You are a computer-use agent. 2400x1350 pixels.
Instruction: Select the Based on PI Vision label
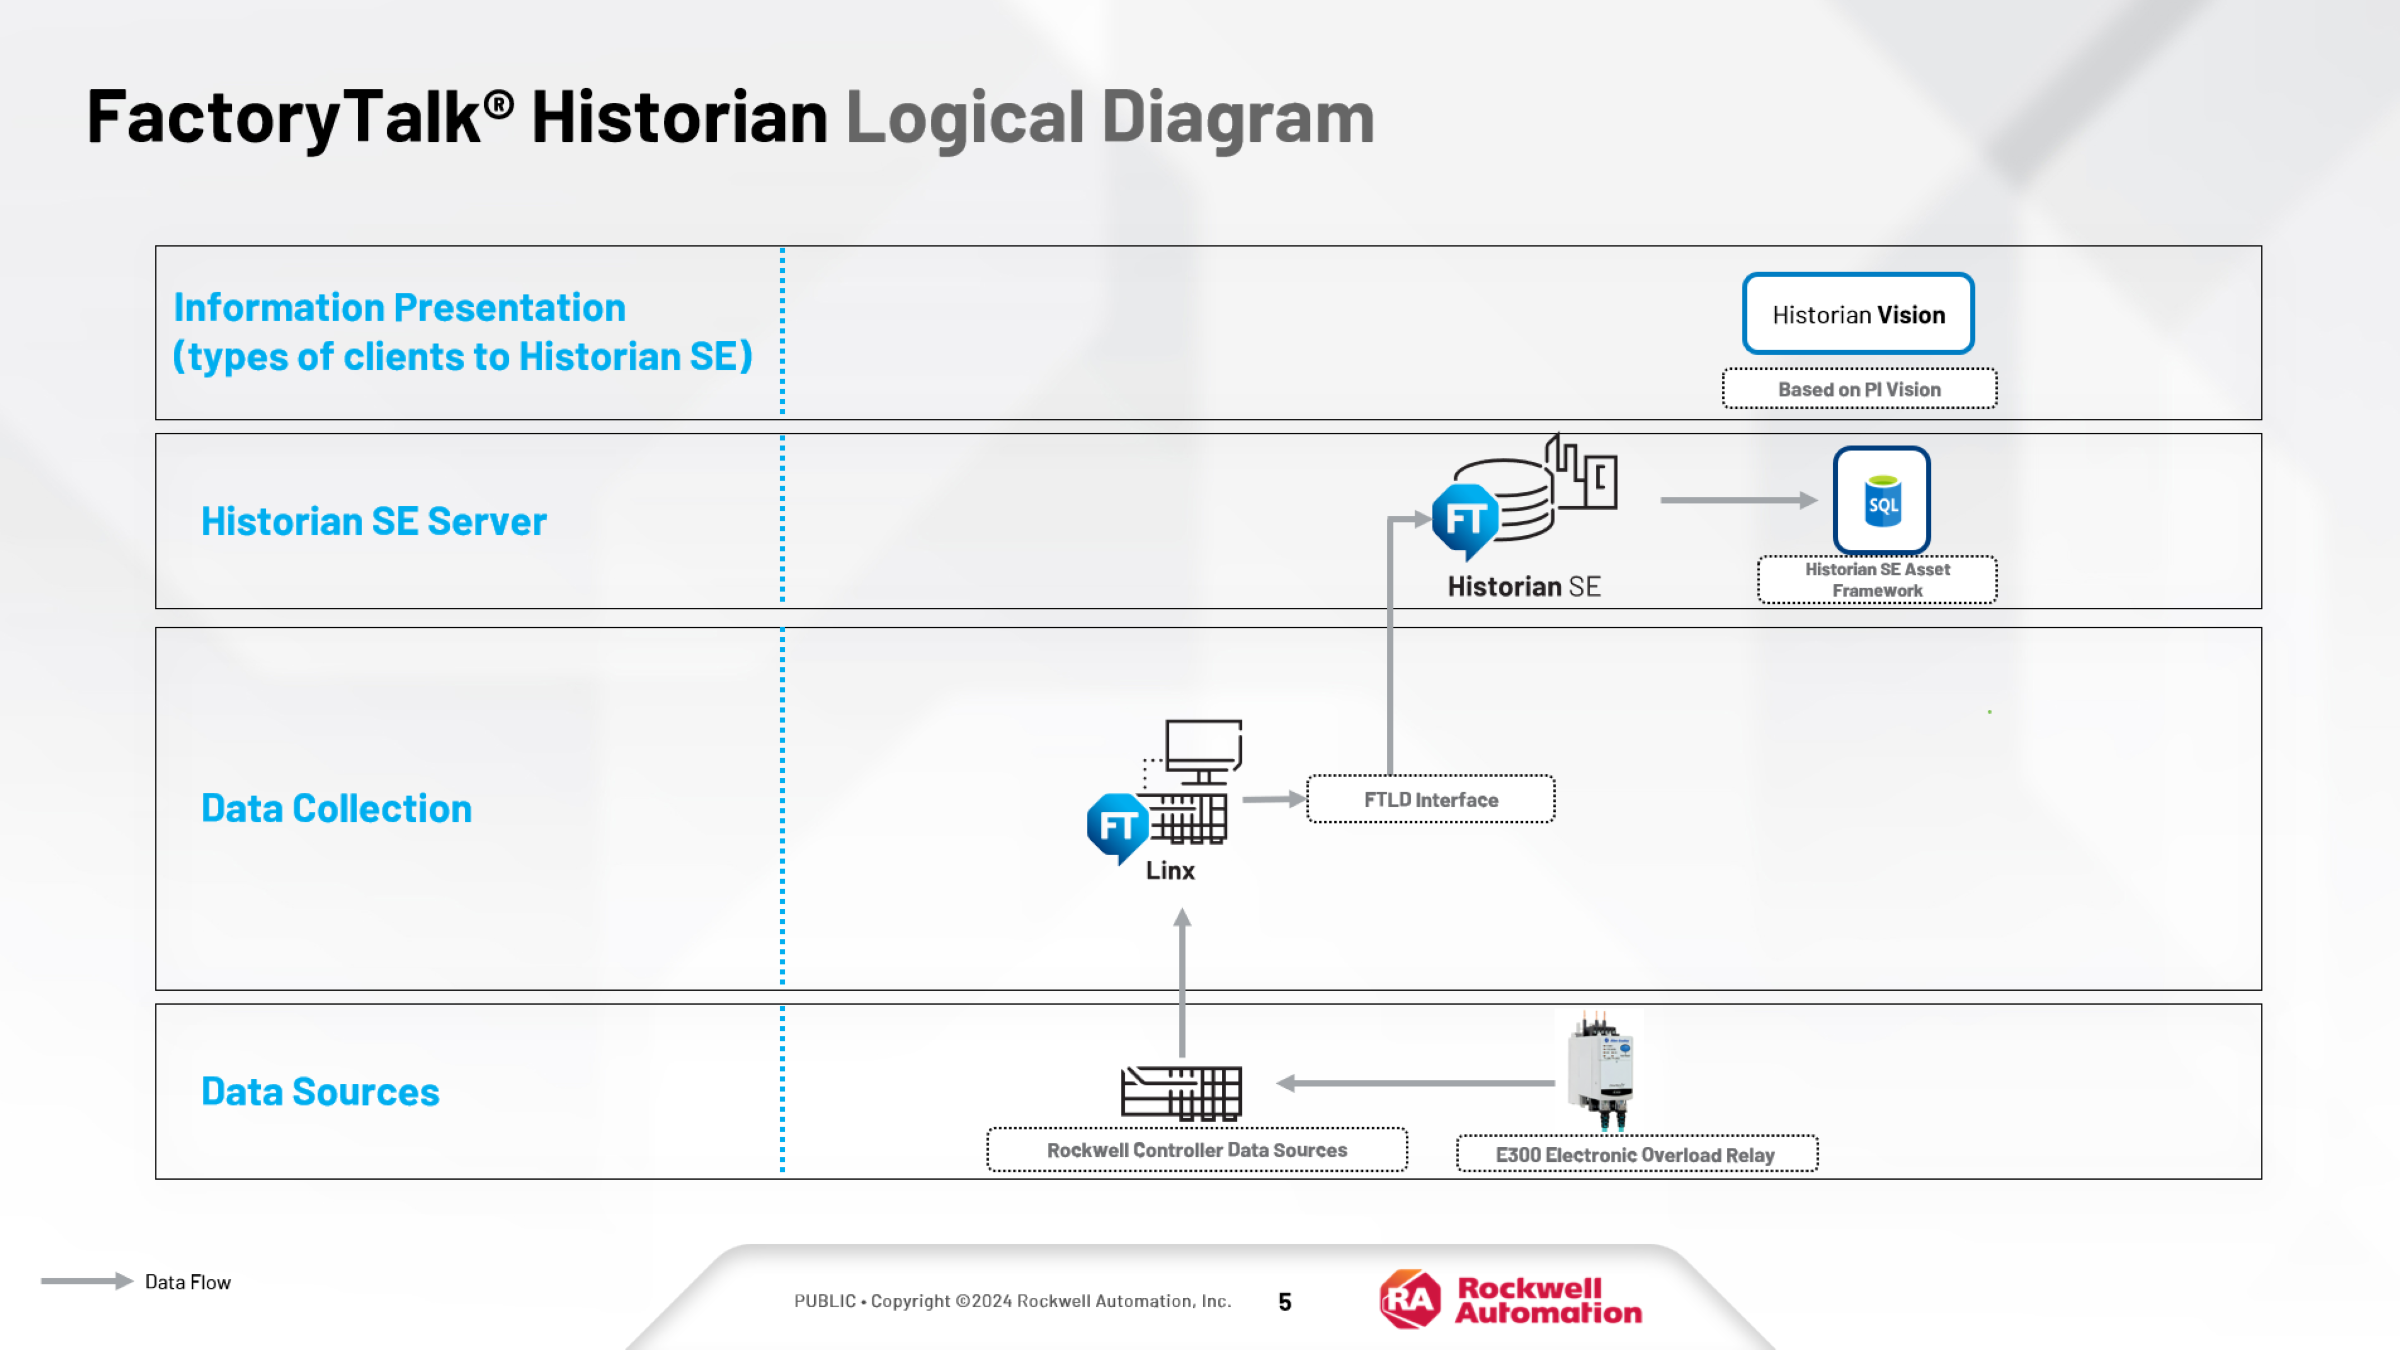[x=1859, y=389]
